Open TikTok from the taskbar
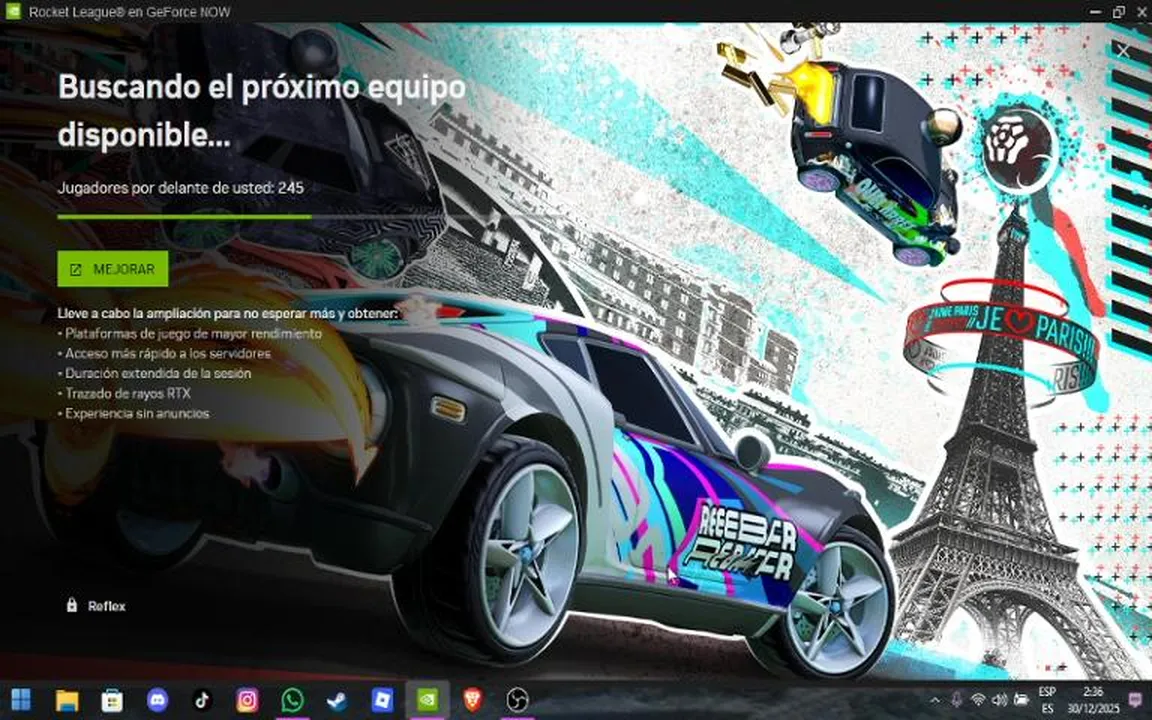 [202, 700]
